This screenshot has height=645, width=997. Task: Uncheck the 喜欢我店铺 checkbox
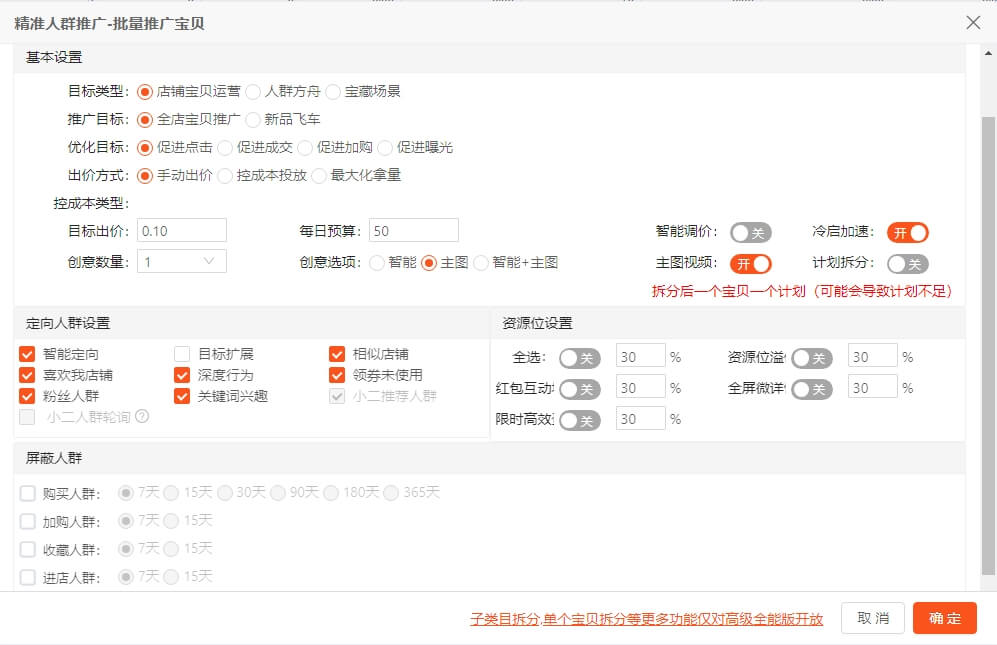pyautogui.click(x=27, y=375)
